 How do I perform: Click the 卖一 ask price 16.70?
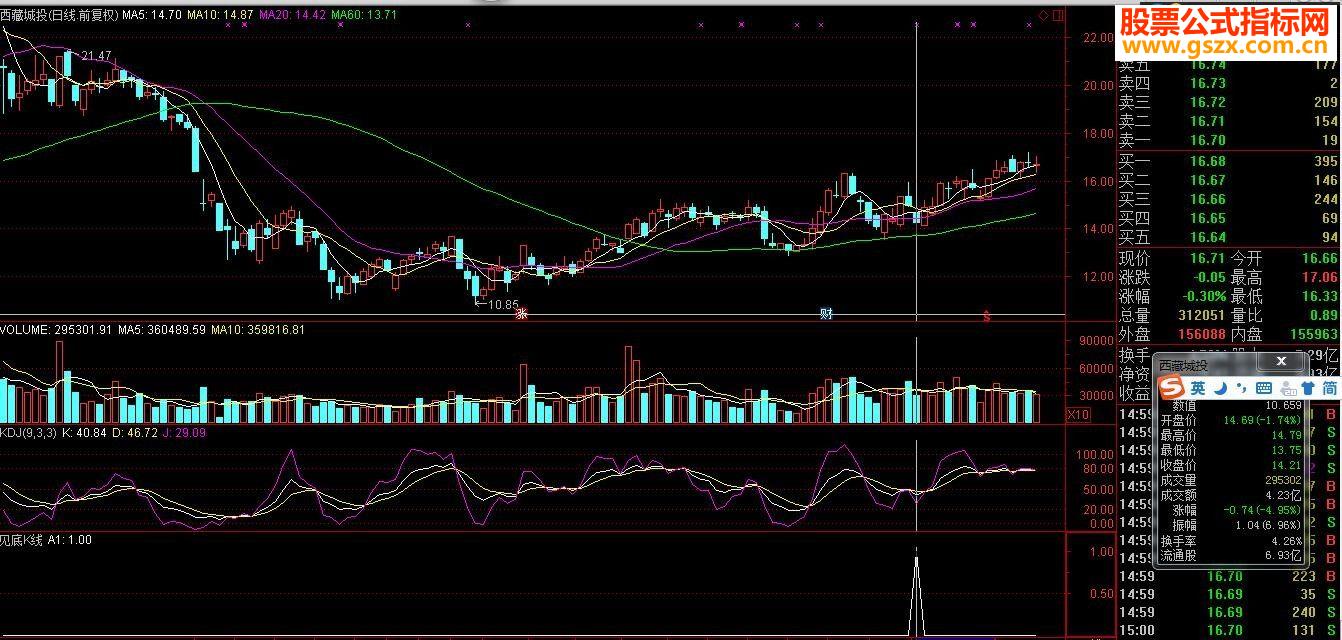(1208, 140)
